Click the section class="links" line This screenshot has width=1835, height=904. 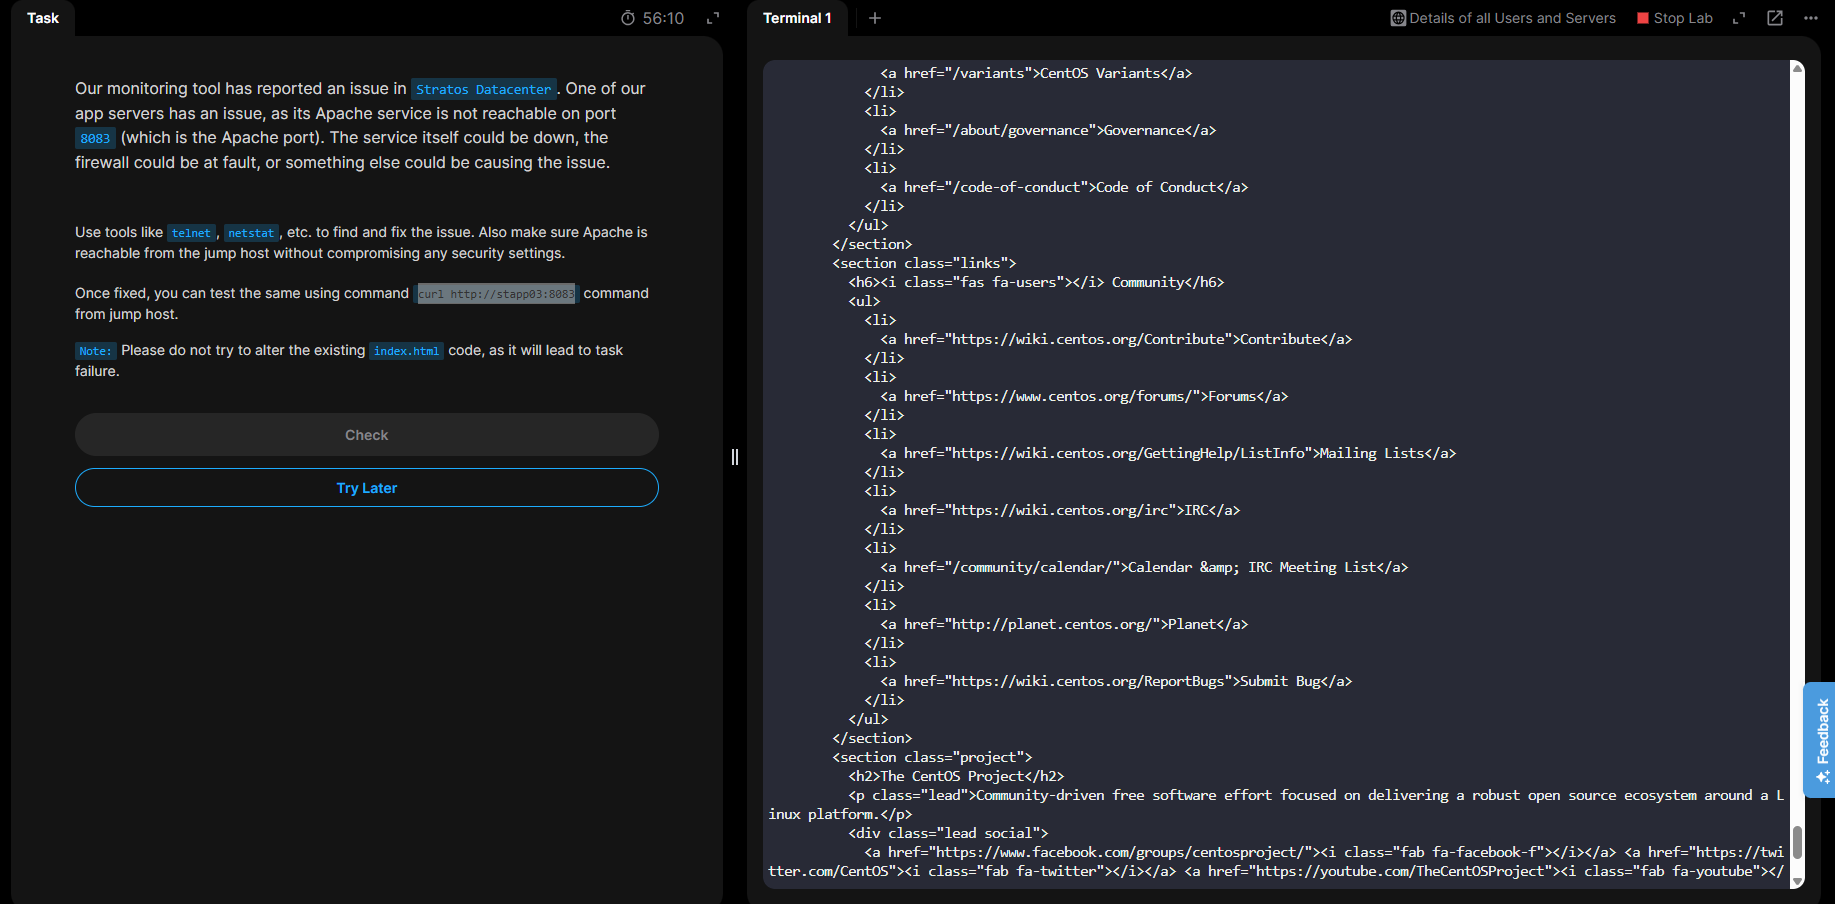[924, 263]
